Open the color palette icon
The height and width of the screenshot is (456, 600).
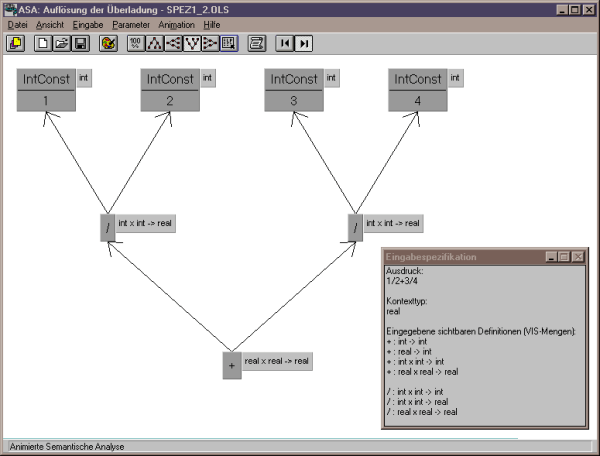click(108, 43)
